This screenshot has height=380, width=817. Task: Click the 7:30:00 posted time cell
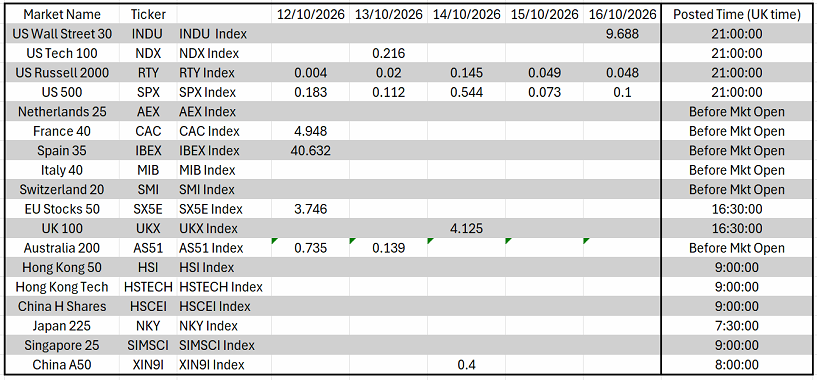[x=737, y=326]
